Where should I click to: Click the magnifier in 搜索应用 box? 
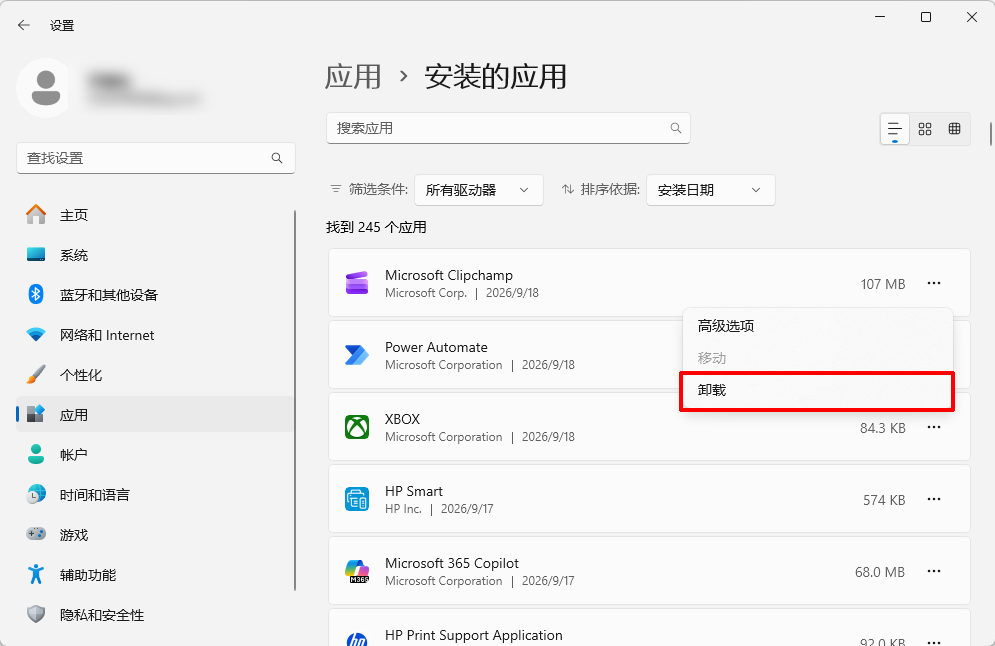tap(676, 128)
